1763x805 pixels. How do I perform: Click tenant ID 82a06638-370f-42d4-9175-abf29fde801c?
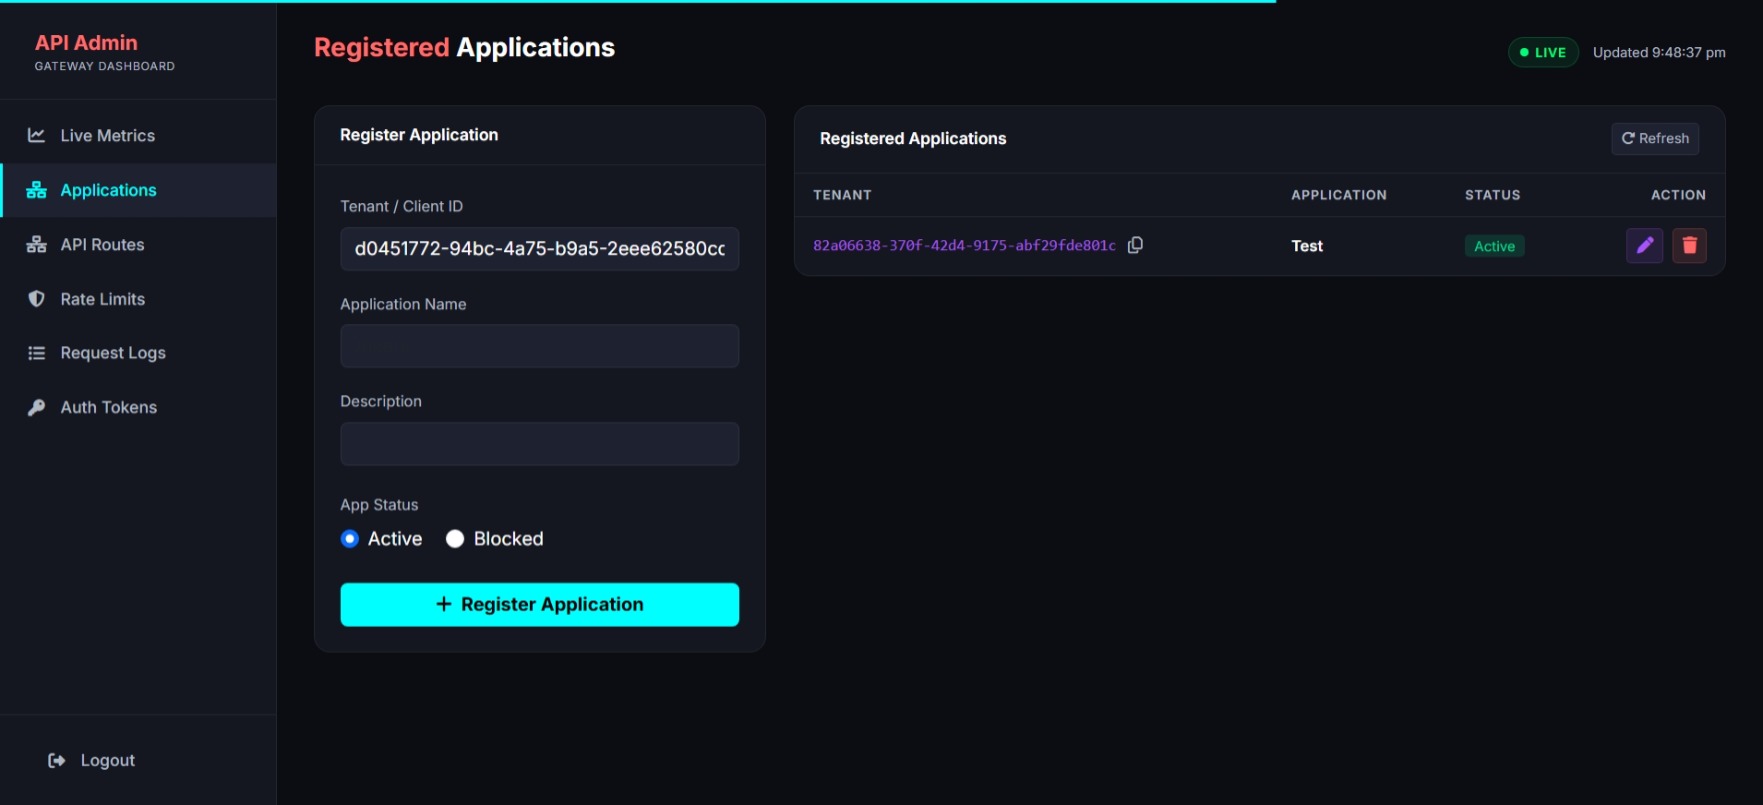(x=964, y=245)
